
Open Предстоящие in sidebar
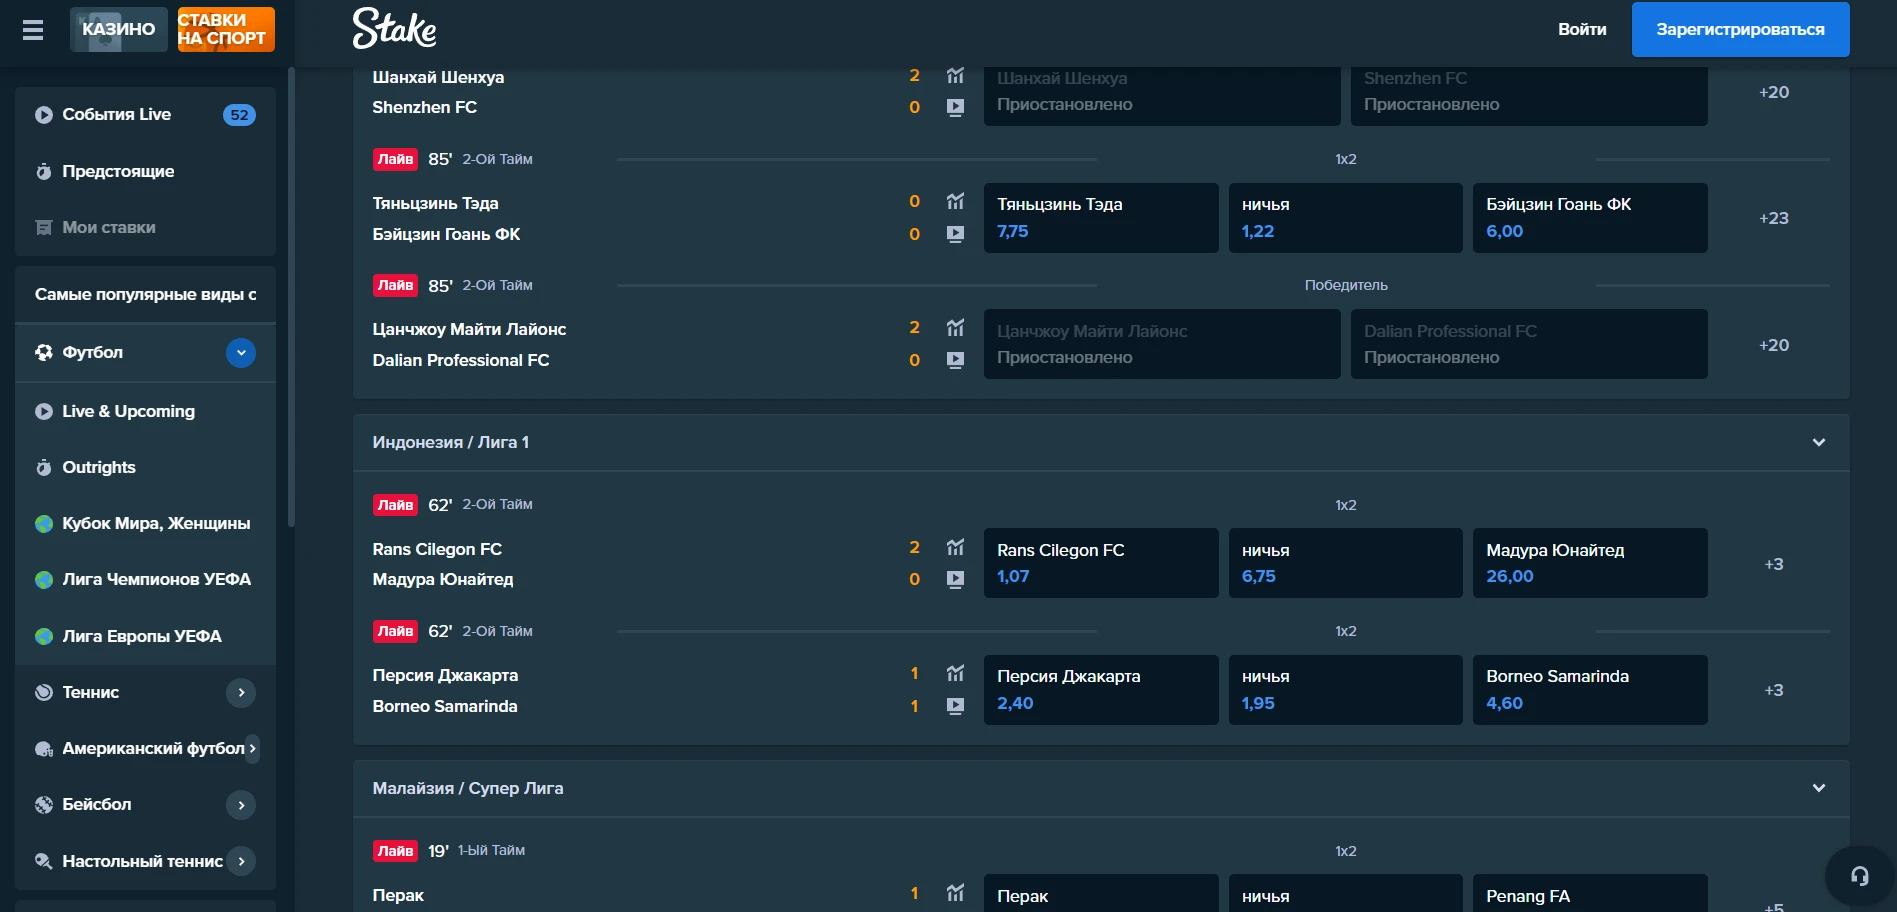tap(145, 171)
